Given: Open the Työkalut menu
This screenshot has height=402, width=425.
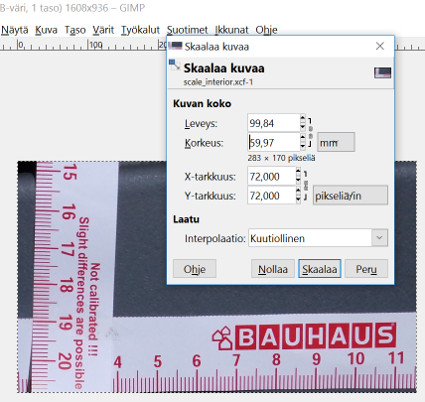Looking at the screenshot, I should 140,30.
